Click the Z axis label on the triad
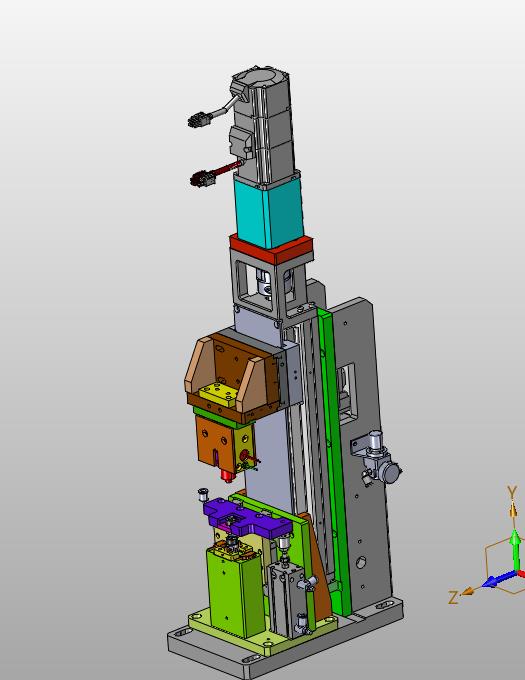Image resolution: width=525 pixels, height=680 pixels. (x=453, y=597)
